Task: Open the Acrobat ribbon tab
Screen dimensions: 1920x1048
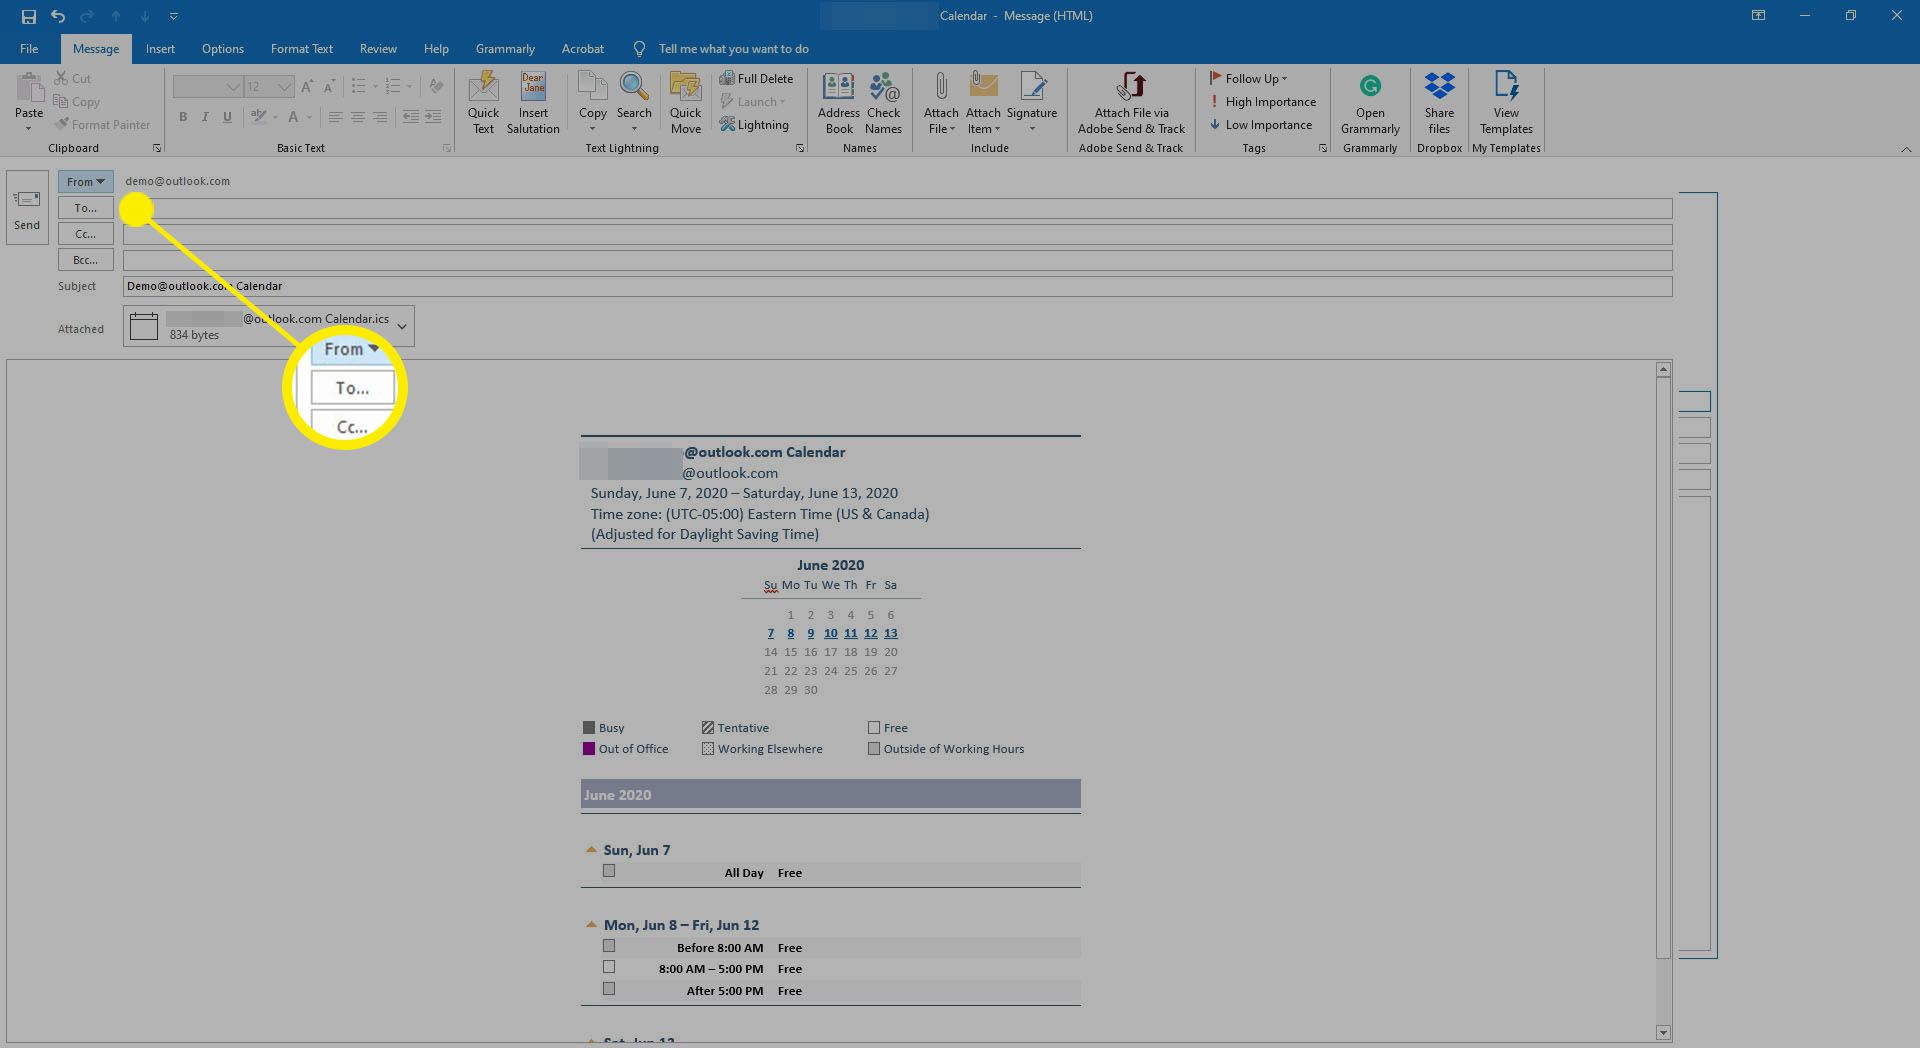Action: 582,48
